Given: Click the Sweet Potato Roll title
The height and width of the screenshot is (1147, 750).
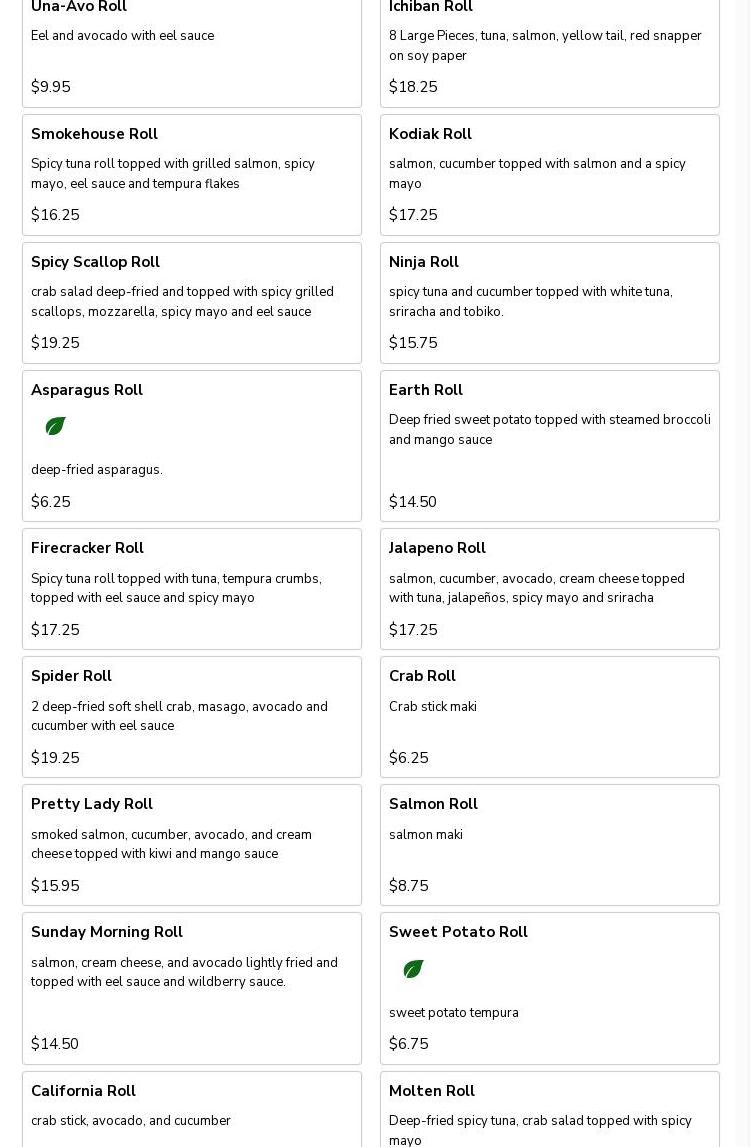Looking at the screenshot, I should (458, 932).
